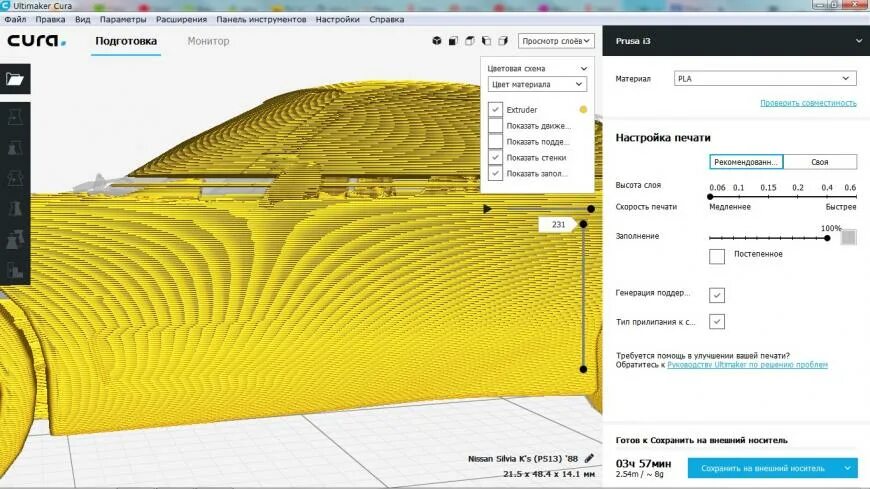Viewport: 870px width, 489px height.
Task: Toggle the Extruder checkbox
Action: [495, 109]
